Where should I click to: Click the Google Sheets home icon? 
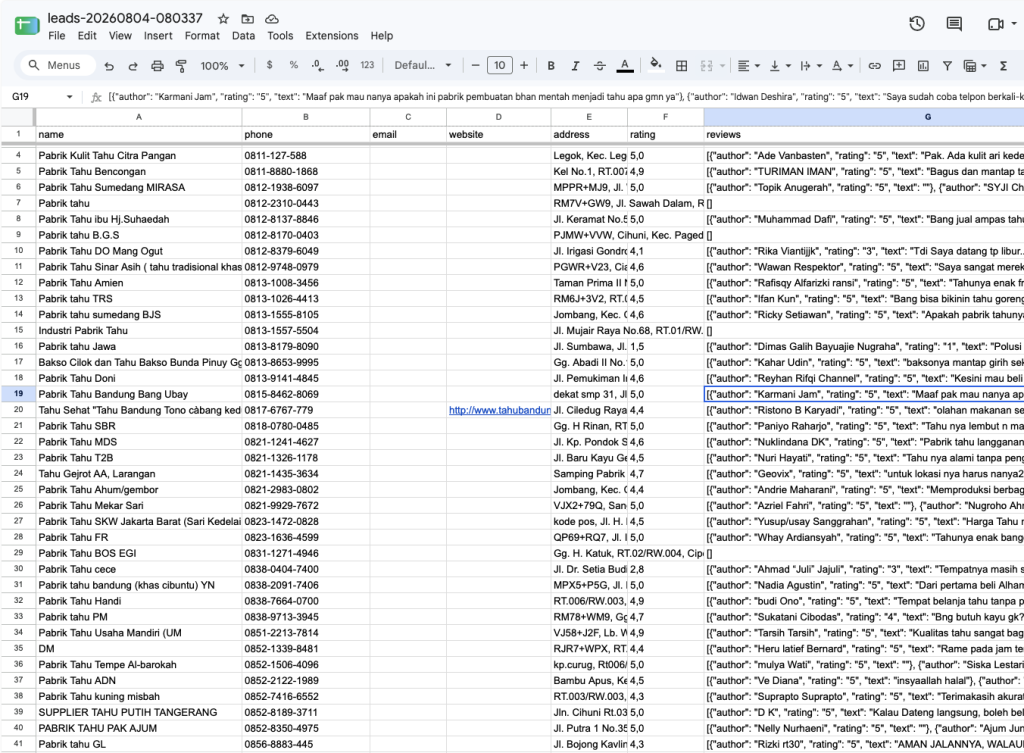tap(27, 26)
